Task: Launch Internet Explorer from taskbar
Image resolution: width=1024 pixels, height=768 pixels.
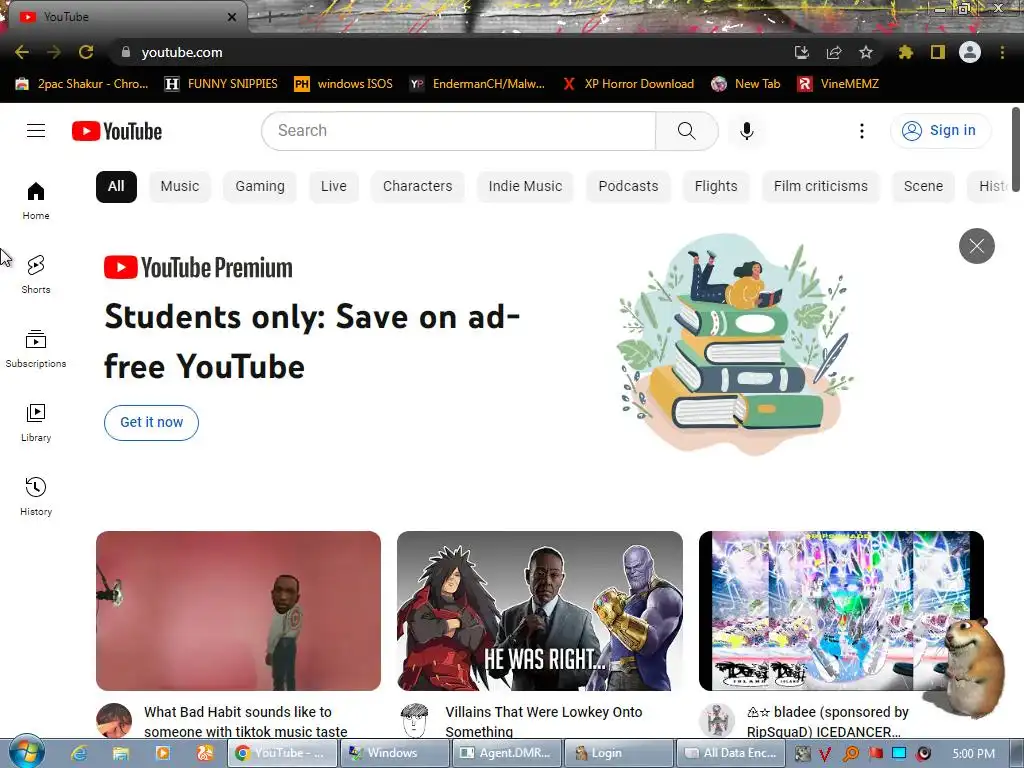Action: click(x=79, y=753)
